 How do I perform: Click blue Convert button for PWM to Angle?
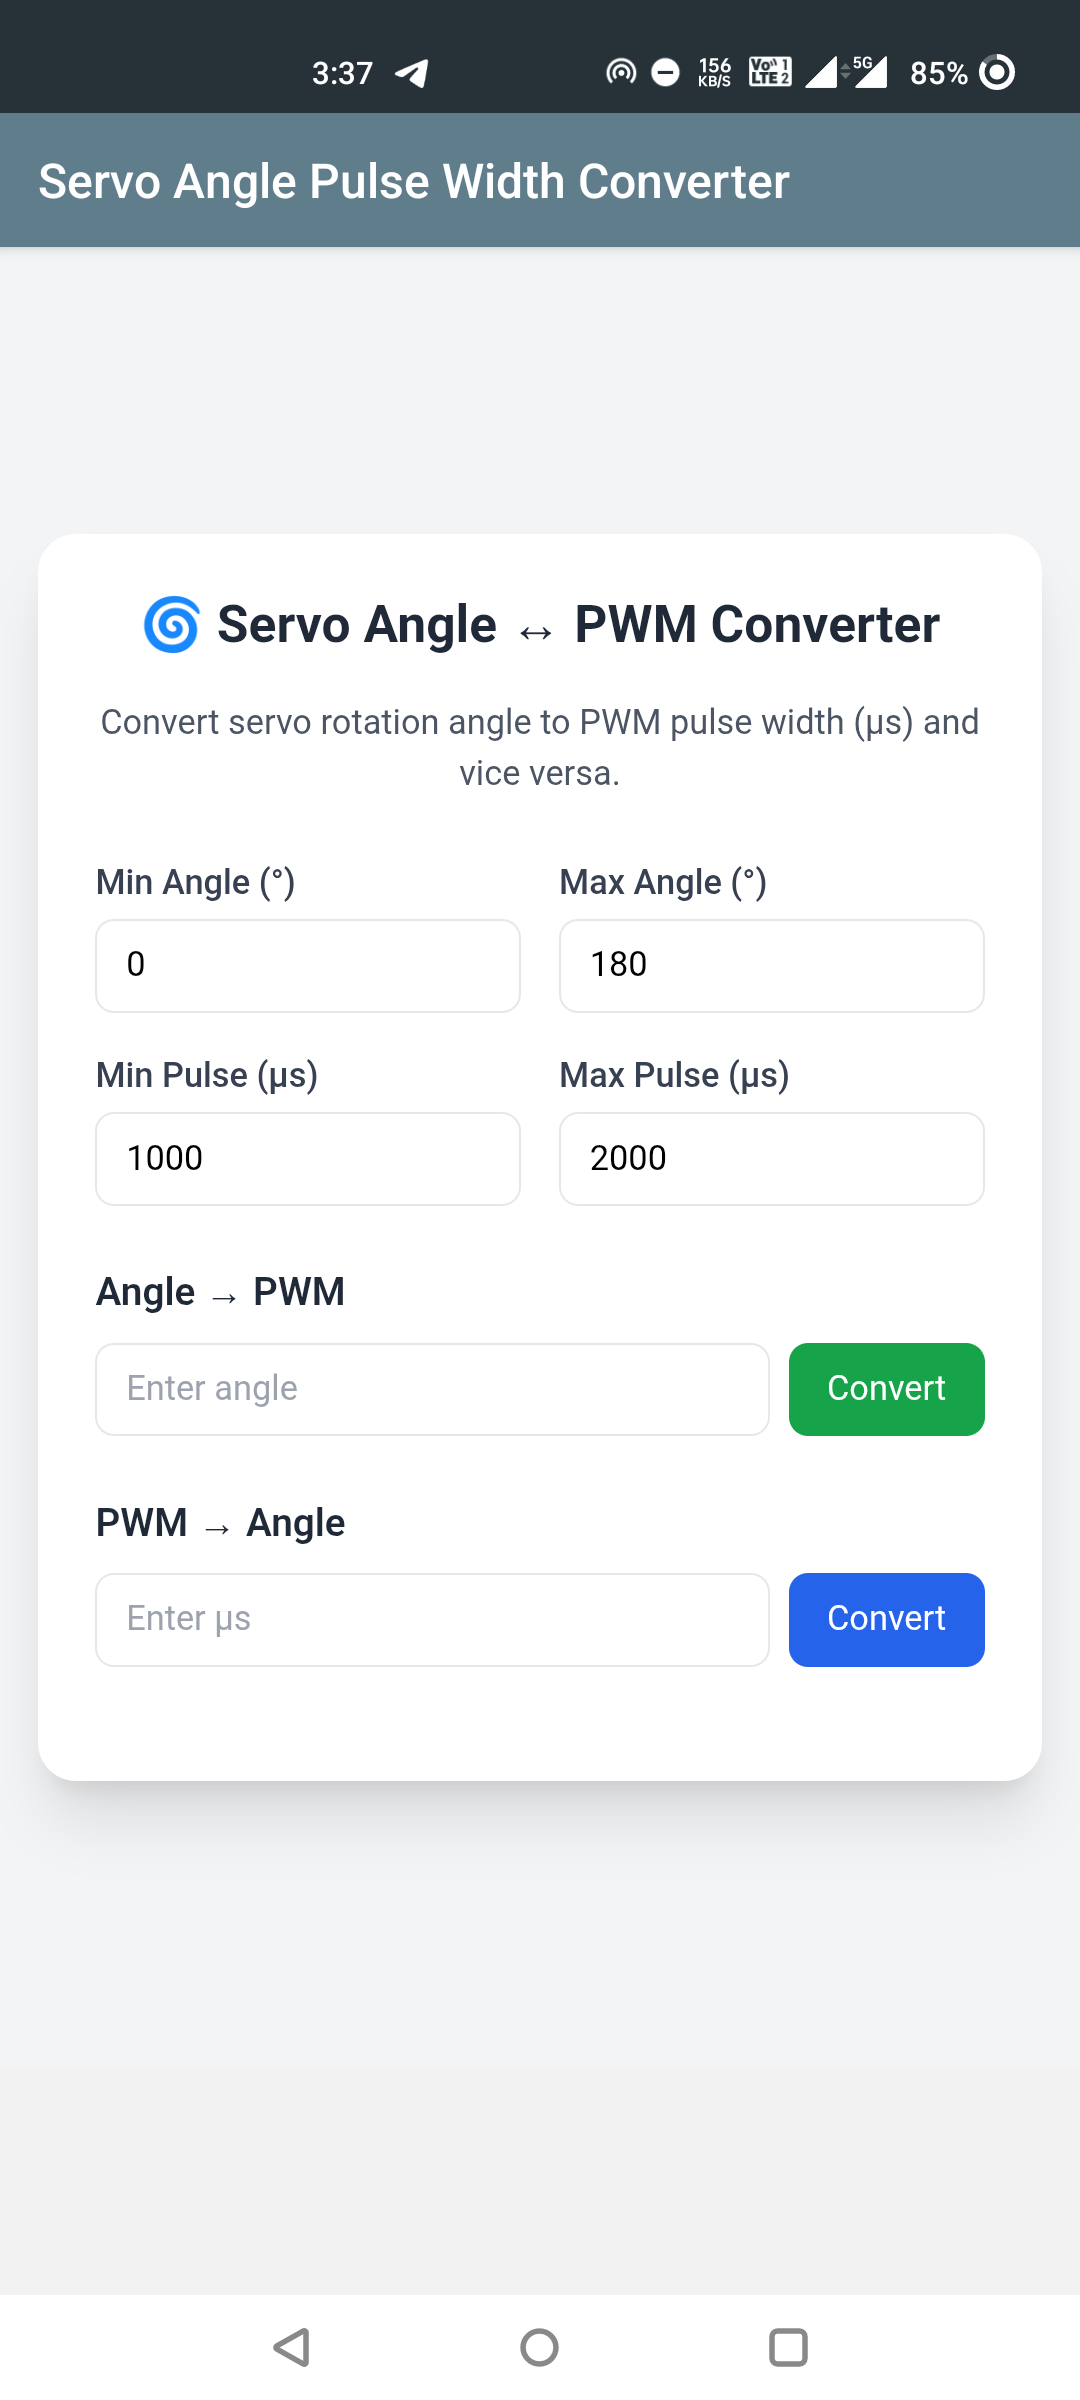886,1619
